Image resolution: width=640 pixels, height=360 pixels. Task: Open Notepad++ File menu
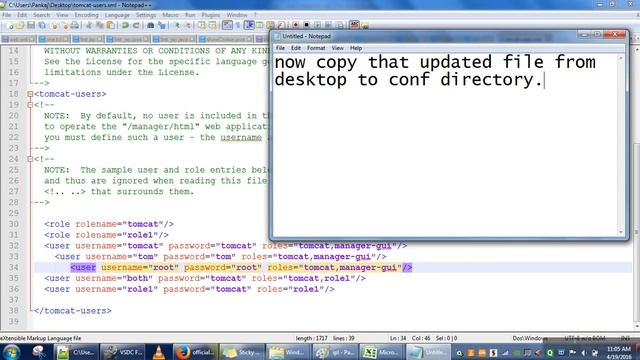(7, 15)
